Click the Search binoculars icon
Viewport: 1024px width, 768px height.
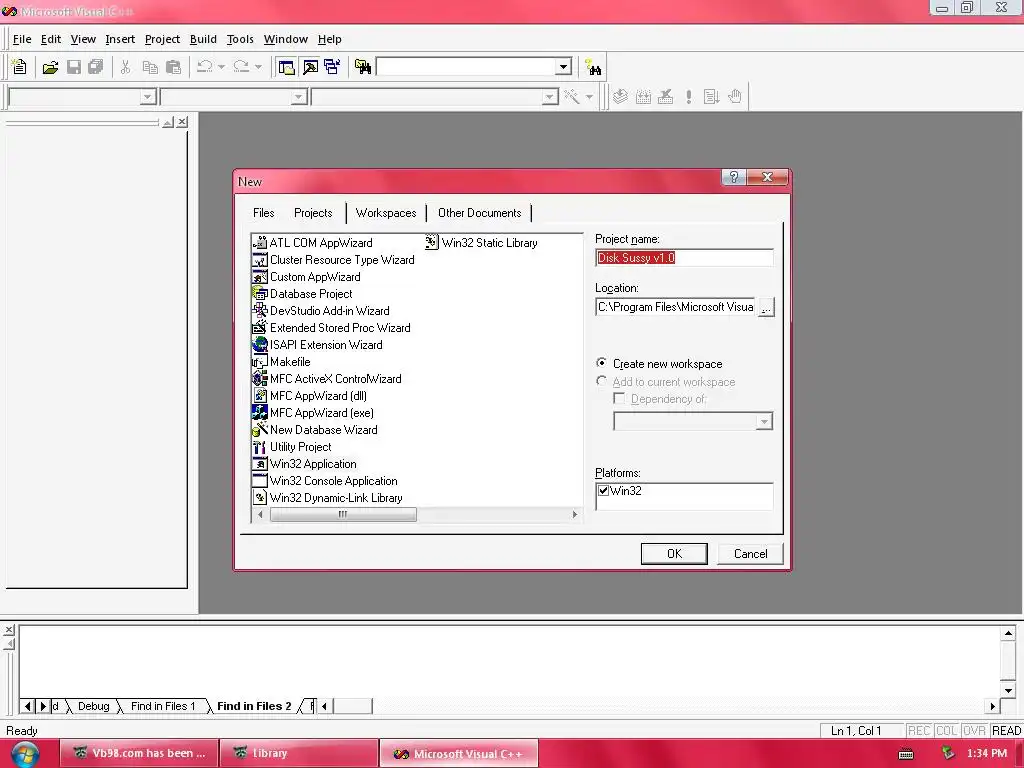click(593, 67)
